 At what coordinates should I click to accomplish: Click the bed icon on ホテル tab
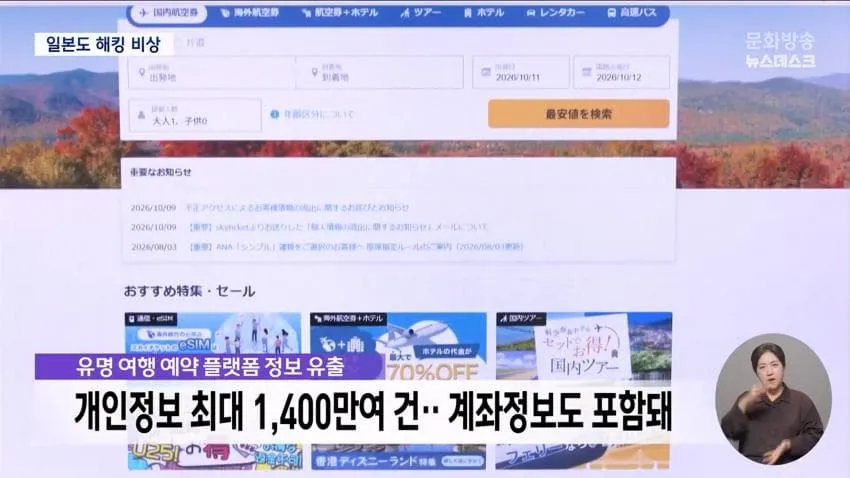(468, 13)
